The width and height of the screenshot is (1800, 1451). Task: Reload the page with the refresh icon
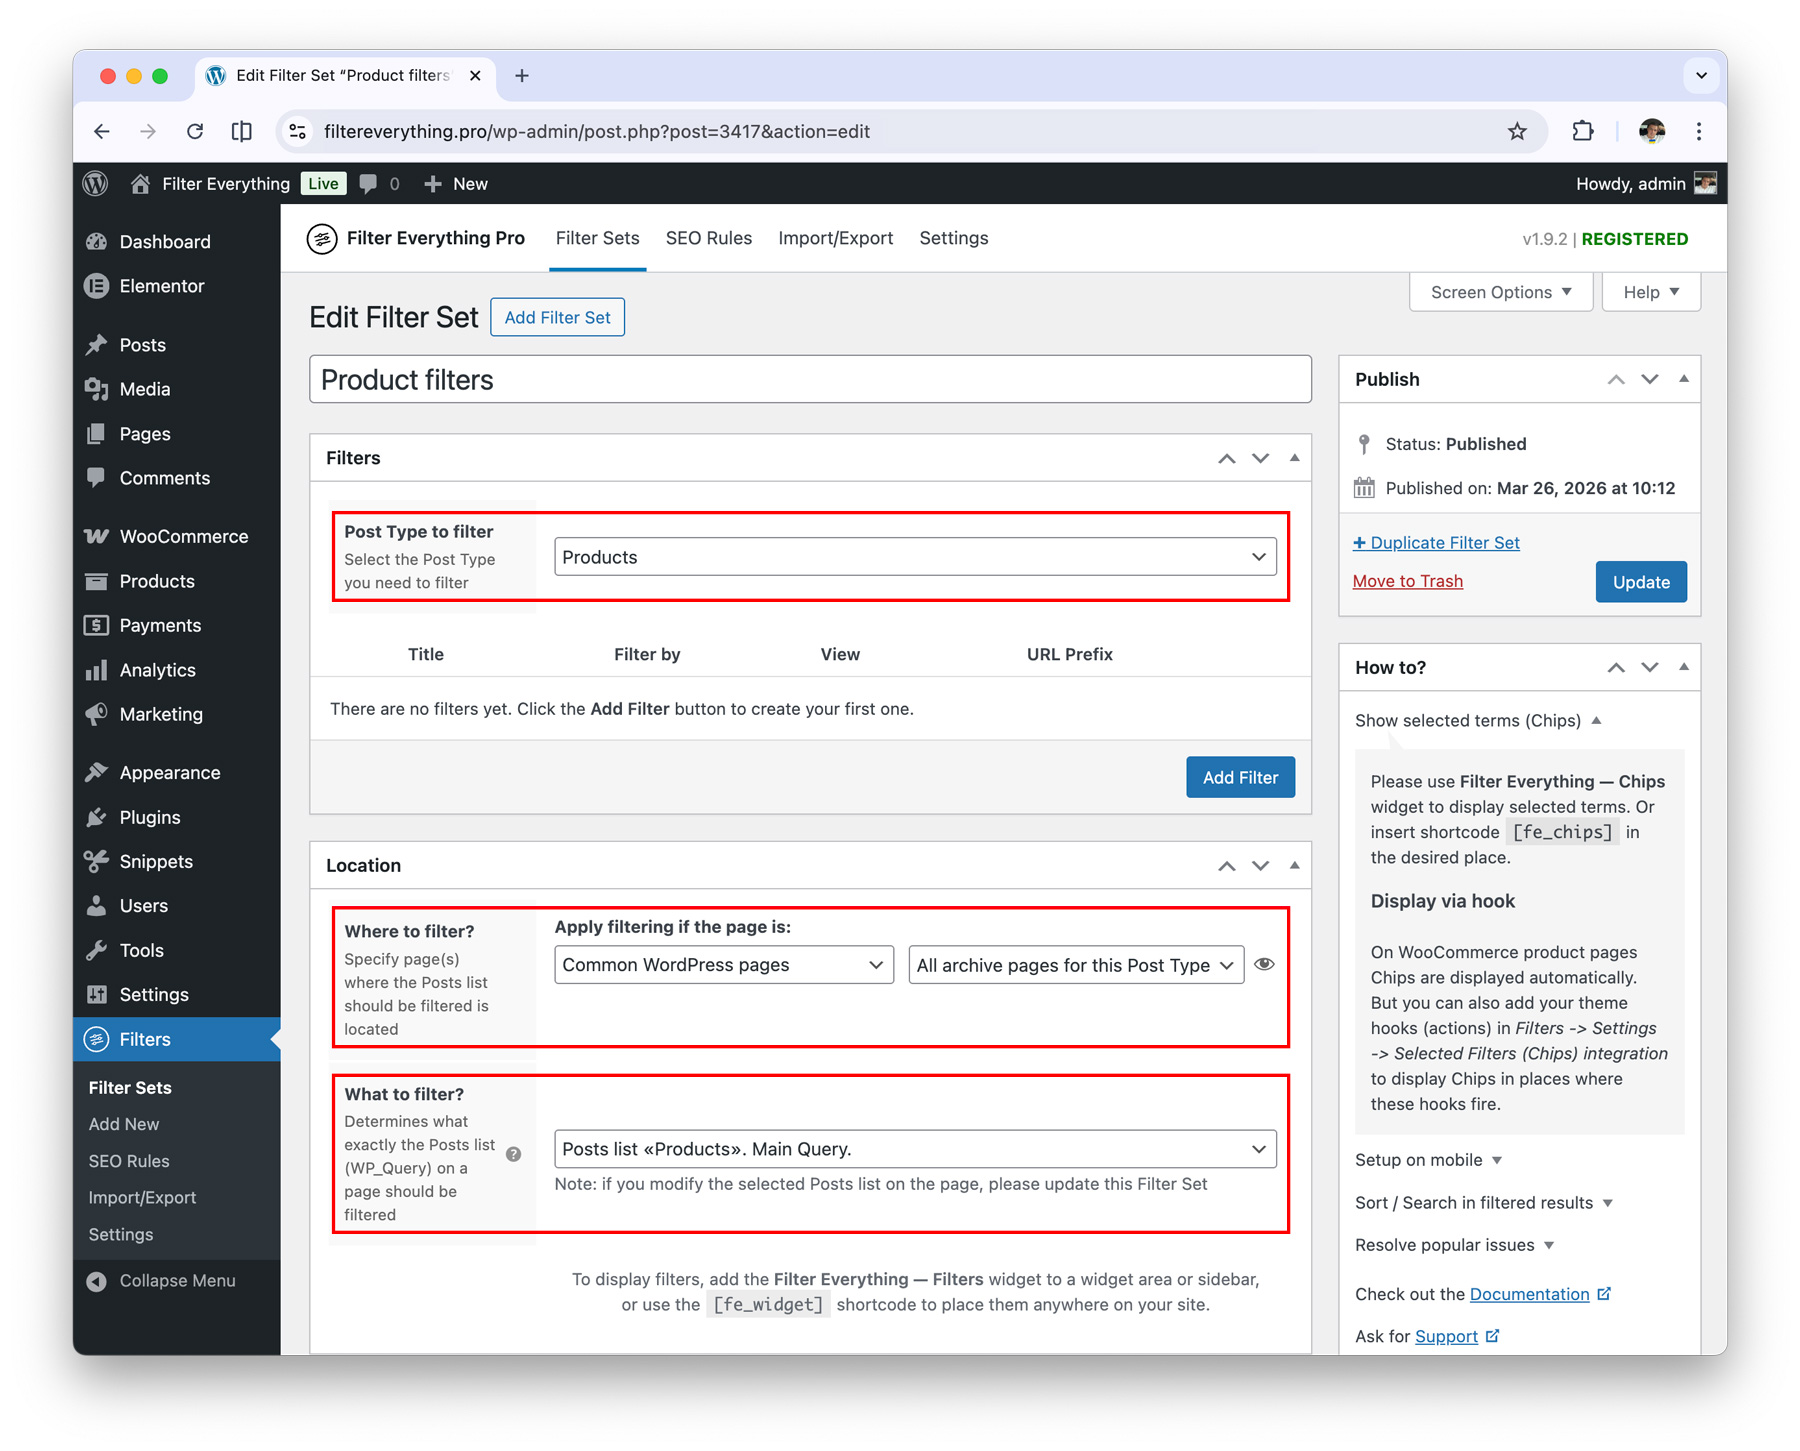[195, 132]
